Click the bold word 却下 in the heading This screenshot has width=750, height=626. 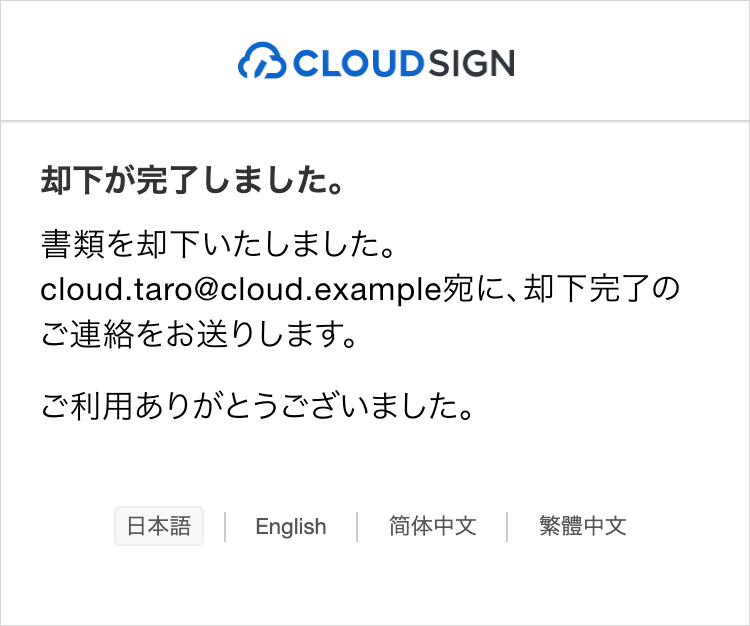(71, 180)
